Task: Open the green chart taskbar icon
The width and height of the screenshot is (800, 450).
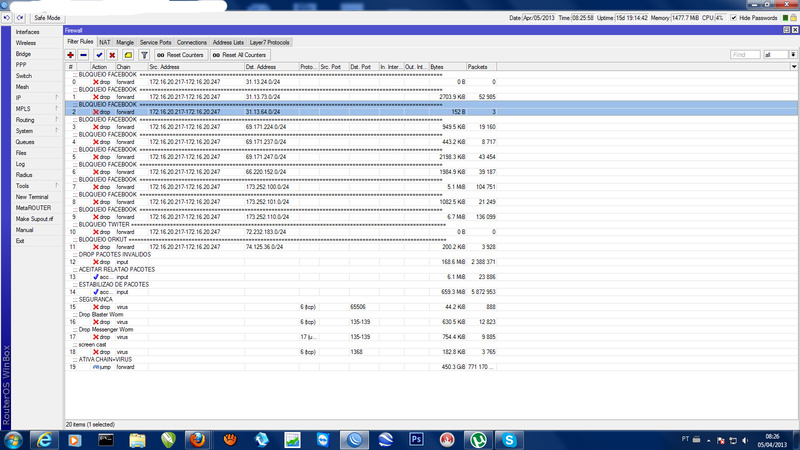Action: coord(292,440)
